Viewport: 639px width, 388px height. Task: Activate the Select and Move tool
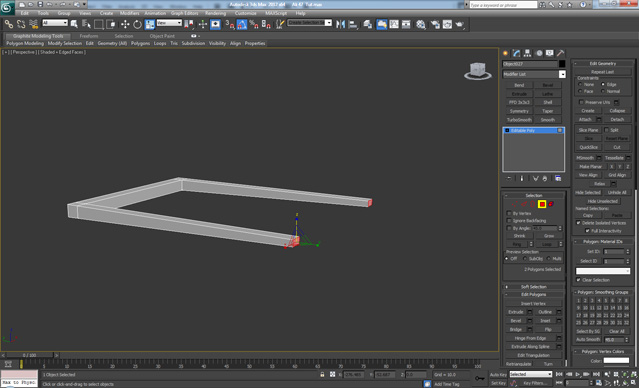(x=125, y=24)
